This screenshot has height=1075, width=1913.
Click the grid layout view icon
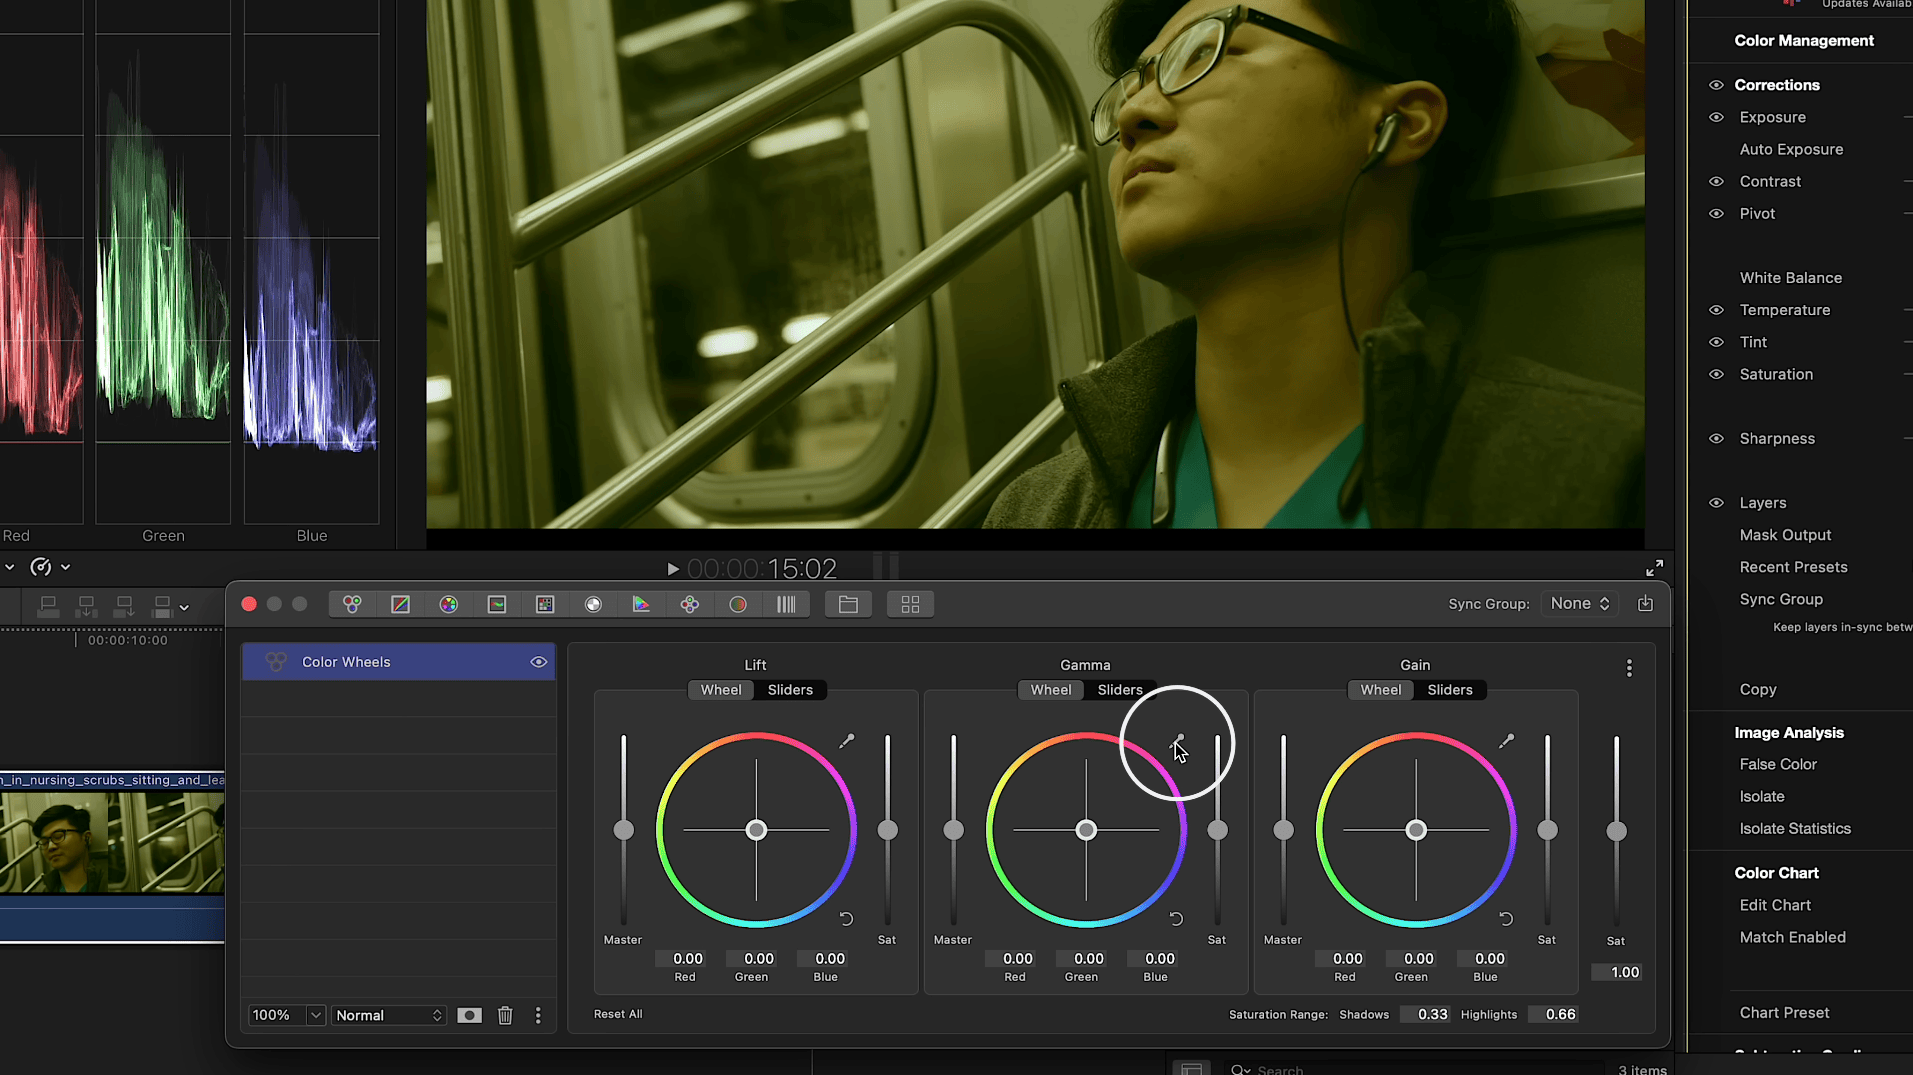pos(910,604)
